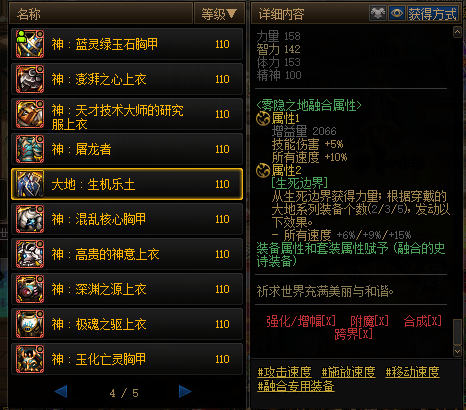Go to next page with right arrow
This screenshot has width=466, height=410.
(x=185, y=392)
